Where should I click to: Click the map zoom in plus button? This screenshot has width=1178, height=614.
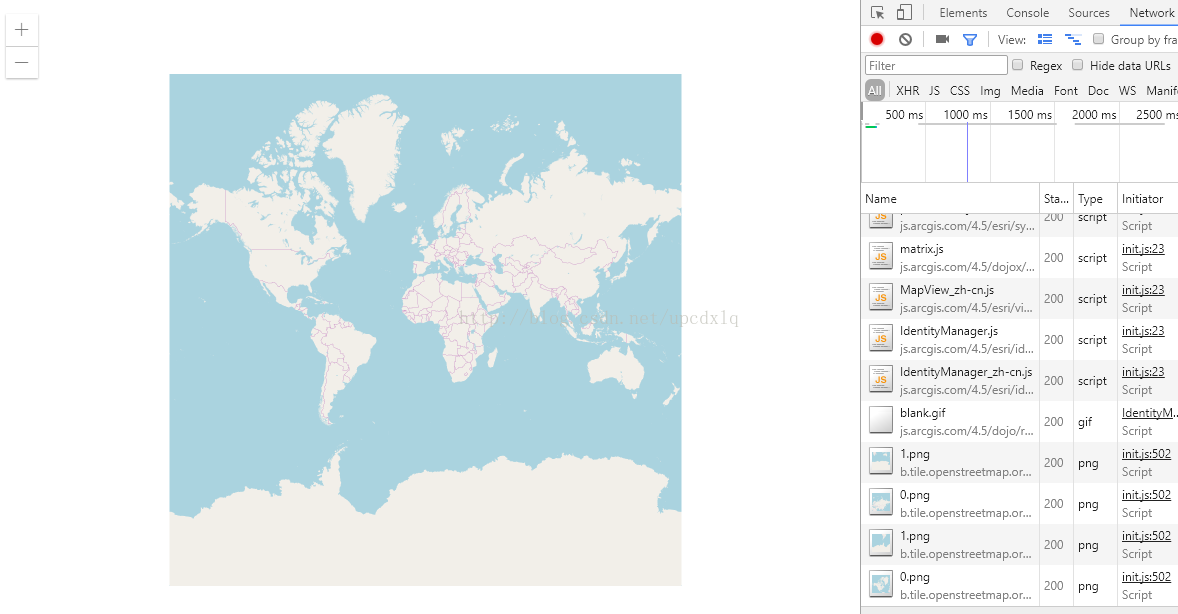point(22,30)
